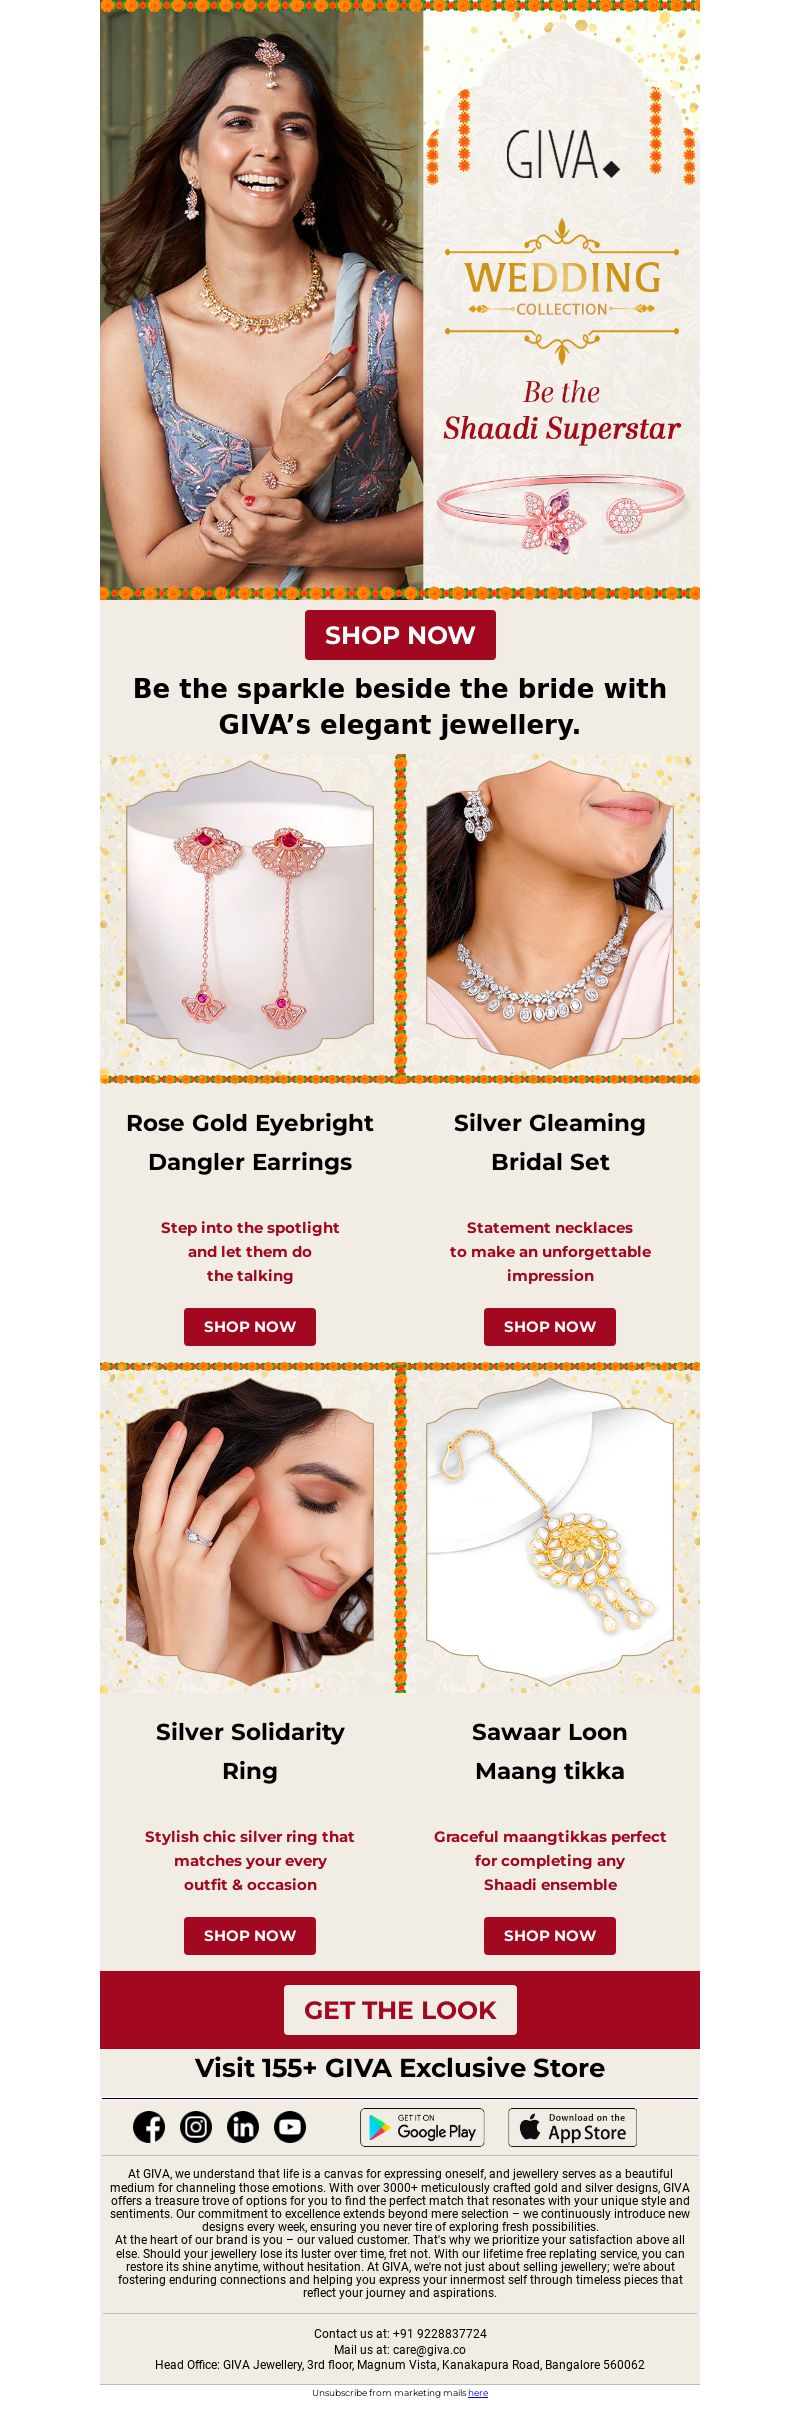This screenshot has width=800, height=2420.
Task: Click the main red SHOP NOW button
Action: [x=400, y=635]
